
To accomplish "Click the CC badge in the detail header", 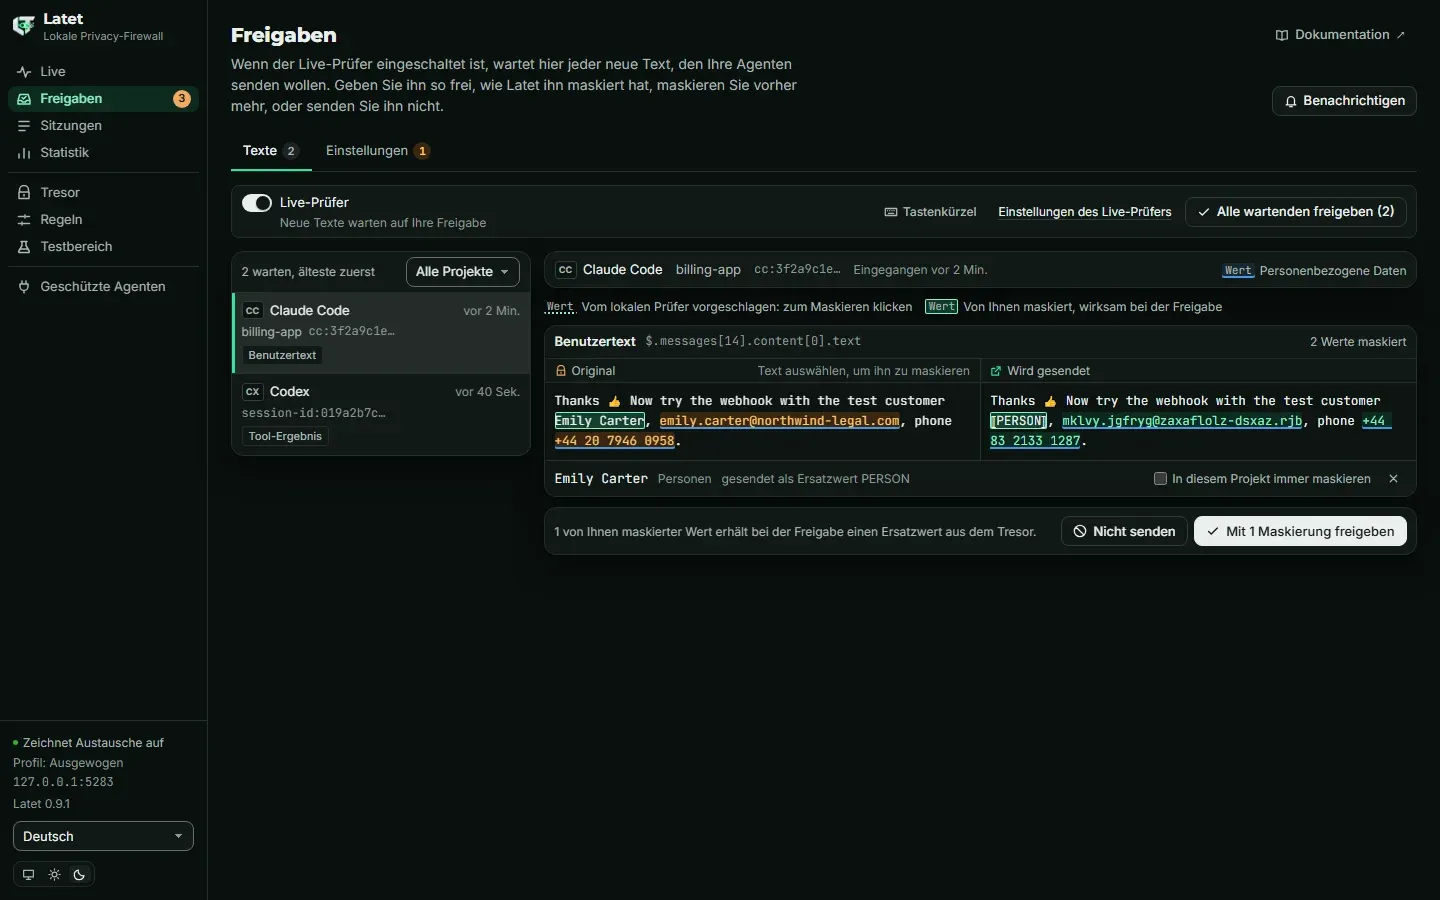I will [566, 270].
